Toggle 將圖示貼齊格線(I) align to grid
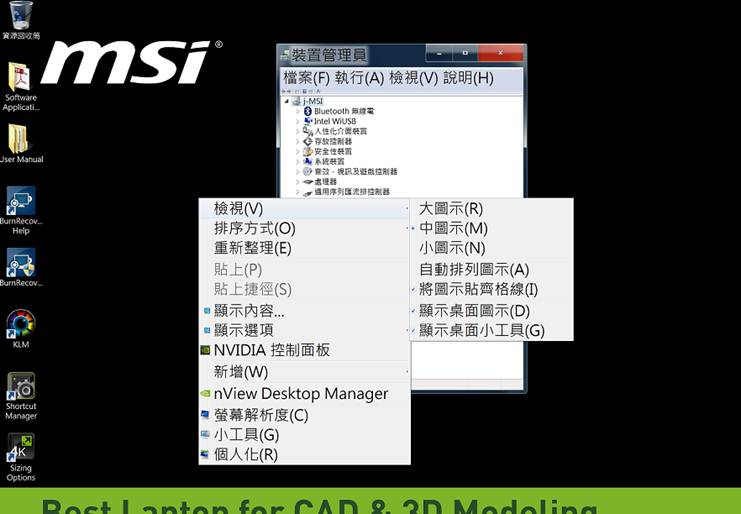 coord(478,289)
